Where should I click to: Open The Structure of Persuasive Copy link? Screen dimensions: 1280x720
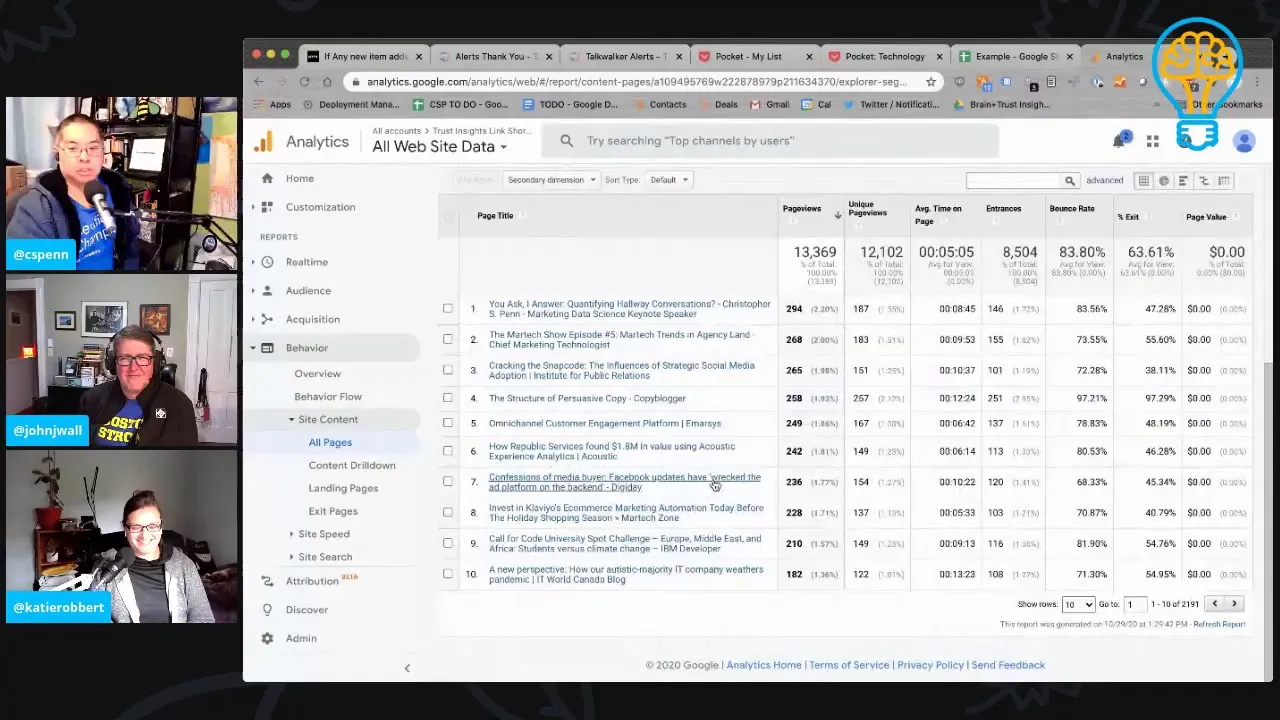pos(587,398)
